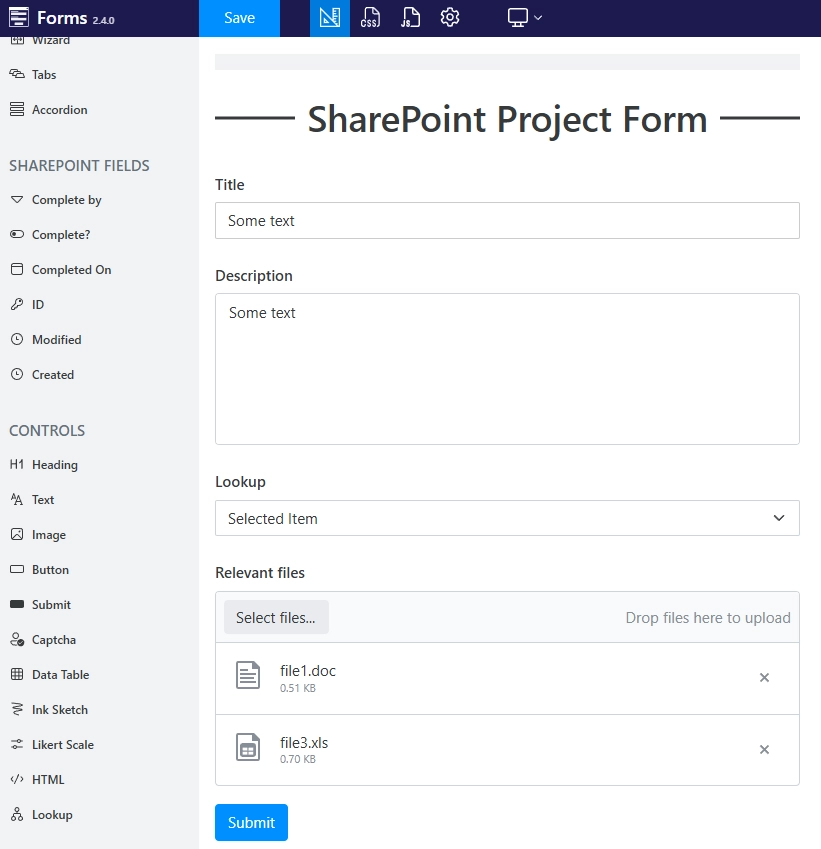This screenshot has height=849, width=821.
Task: Click the Drop files here to upload area
Action: pyautogui.click(x=708, y=618)
